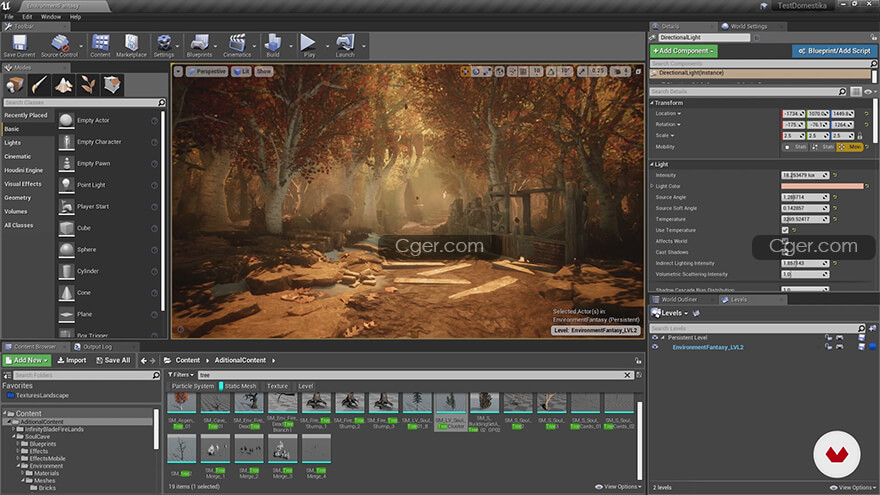
Task: Reset Location to default arrow
Action: [x=867, y=113]
